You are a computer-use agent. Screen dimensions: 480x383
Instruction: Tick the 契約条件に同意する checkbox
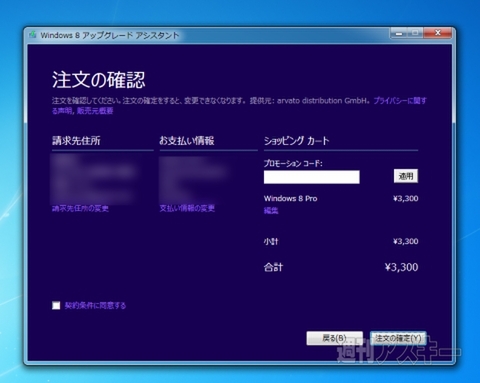(x=56, y=305)
